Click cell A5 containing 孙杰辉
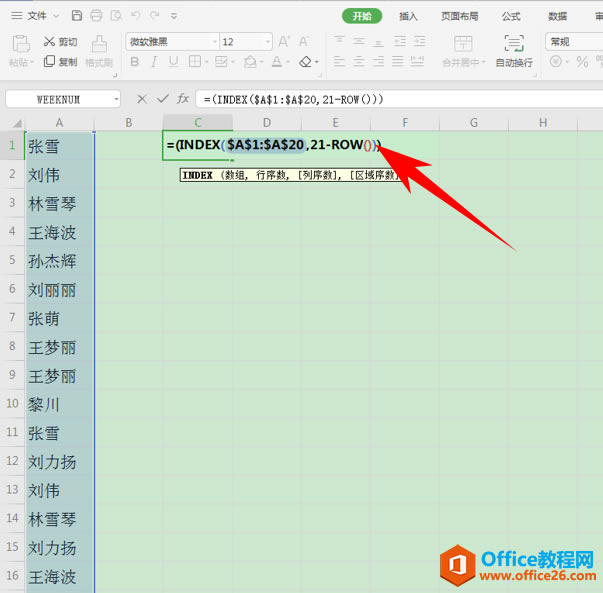The width and height of the screenshot is (603, 593). 60,260
